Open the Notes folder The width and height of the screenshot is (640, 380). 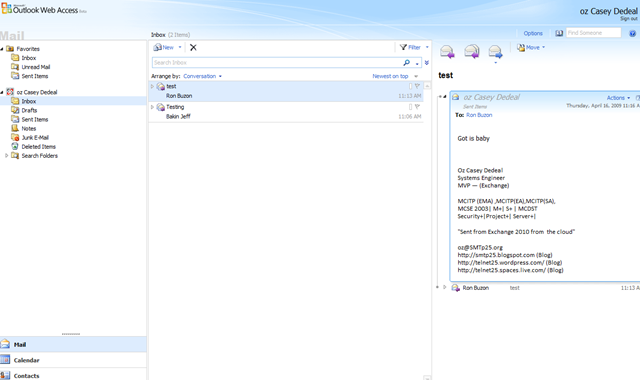pos(29,129)
